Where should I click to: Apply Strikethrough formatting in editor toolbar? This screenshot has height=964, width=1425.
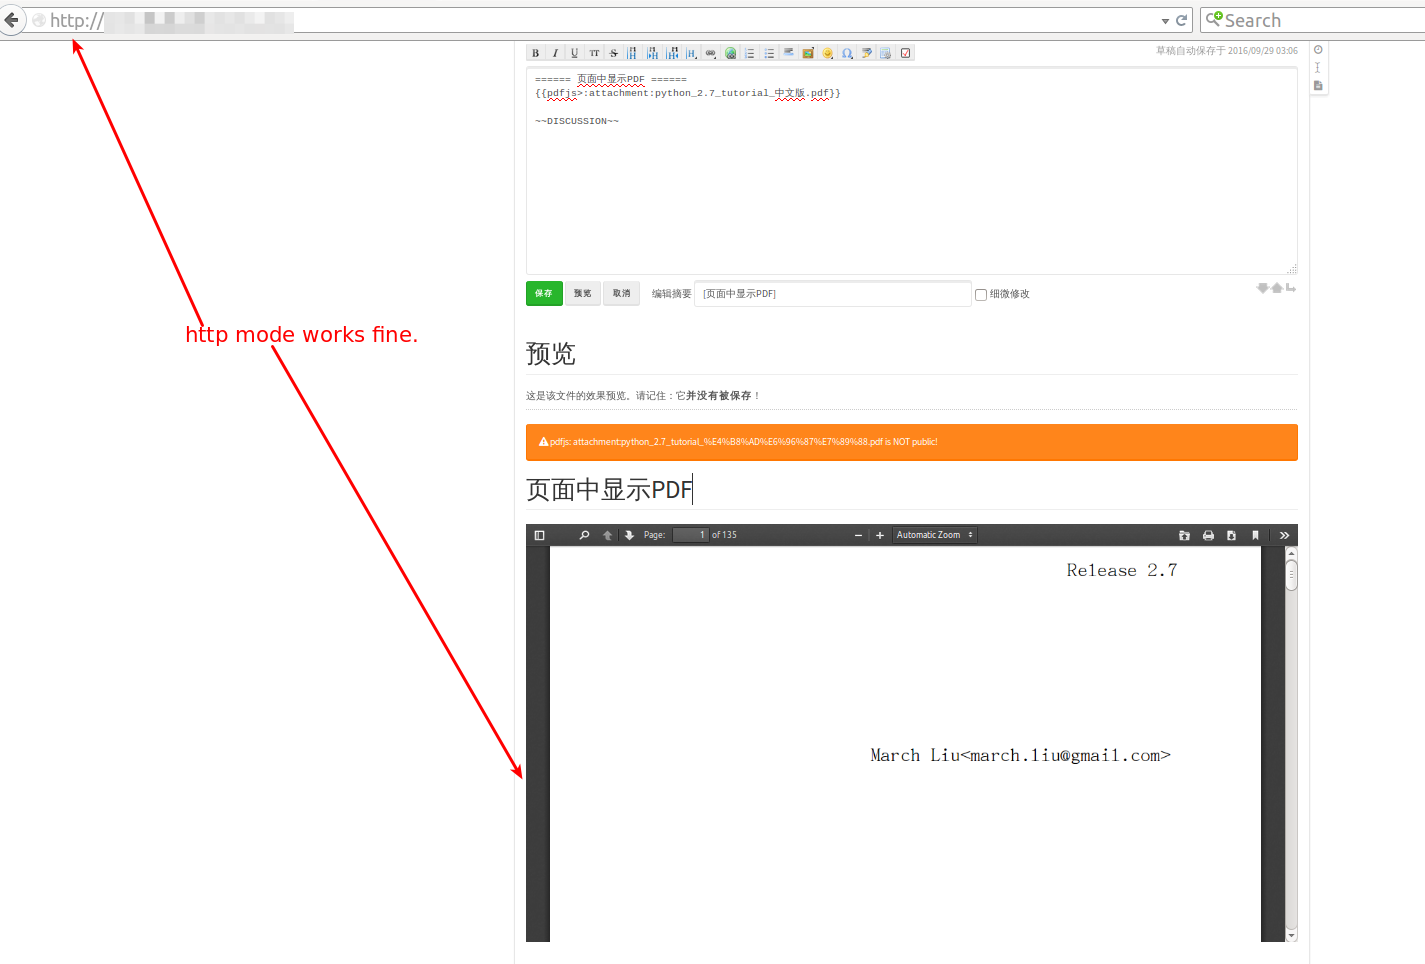pyautogui.click(x=613, y=53)
